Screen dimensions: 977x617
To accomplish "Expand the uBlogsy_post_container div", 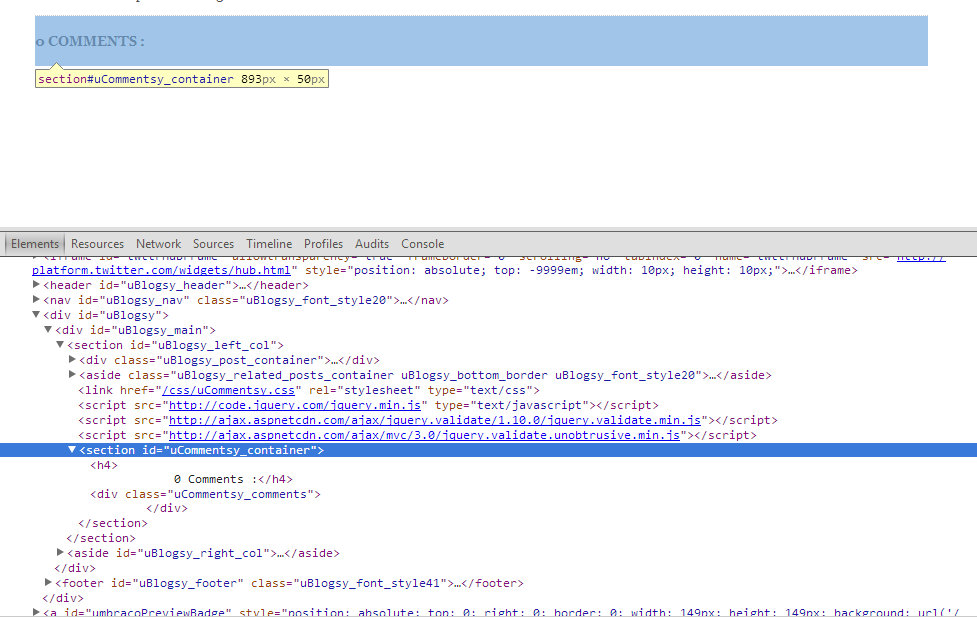I will 72,360.
